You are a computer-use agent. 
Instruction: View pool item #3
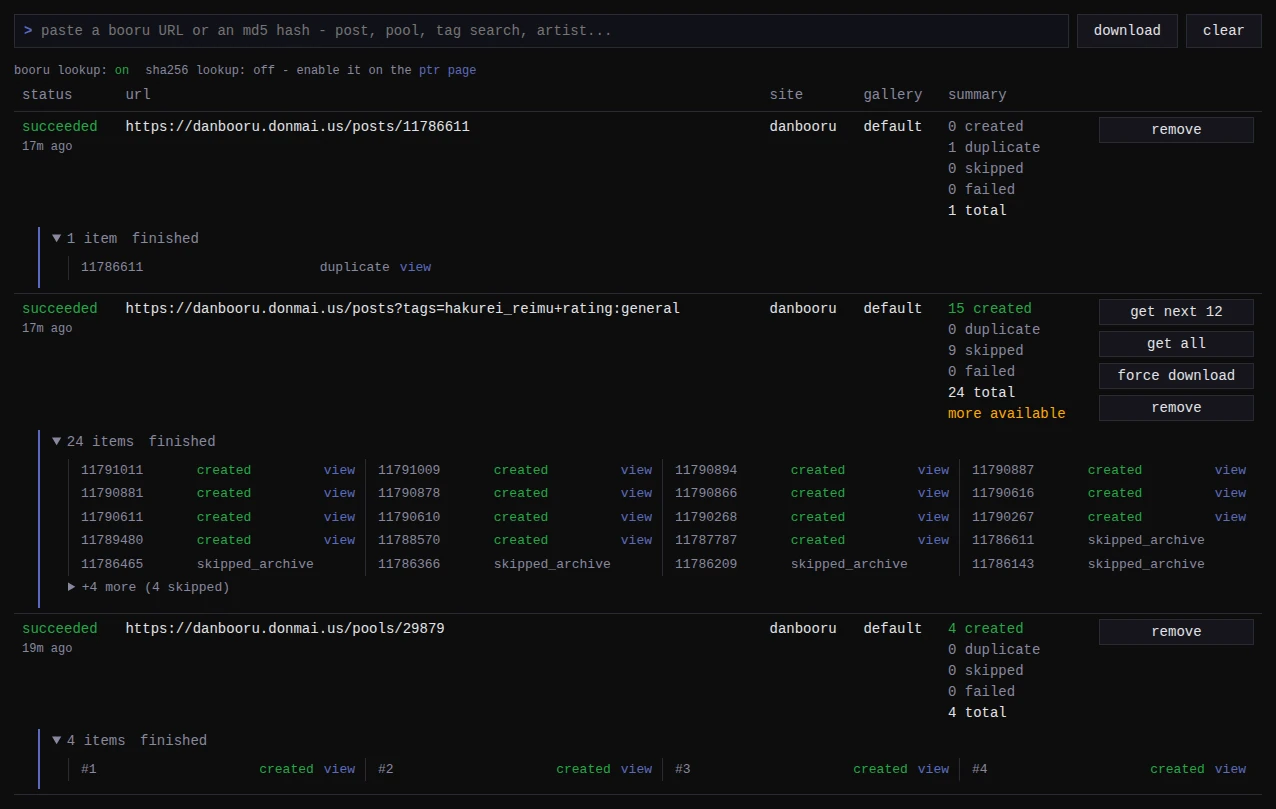(933, 769)
